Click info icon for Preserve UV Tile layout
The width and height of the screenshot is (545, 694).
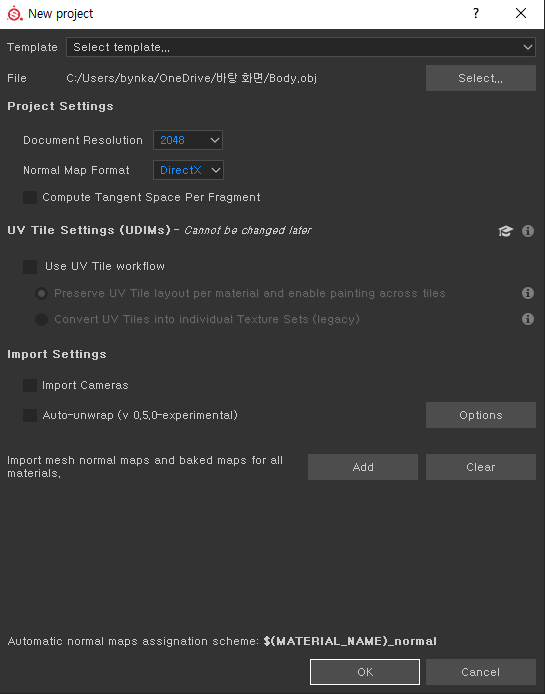point(528,293)
